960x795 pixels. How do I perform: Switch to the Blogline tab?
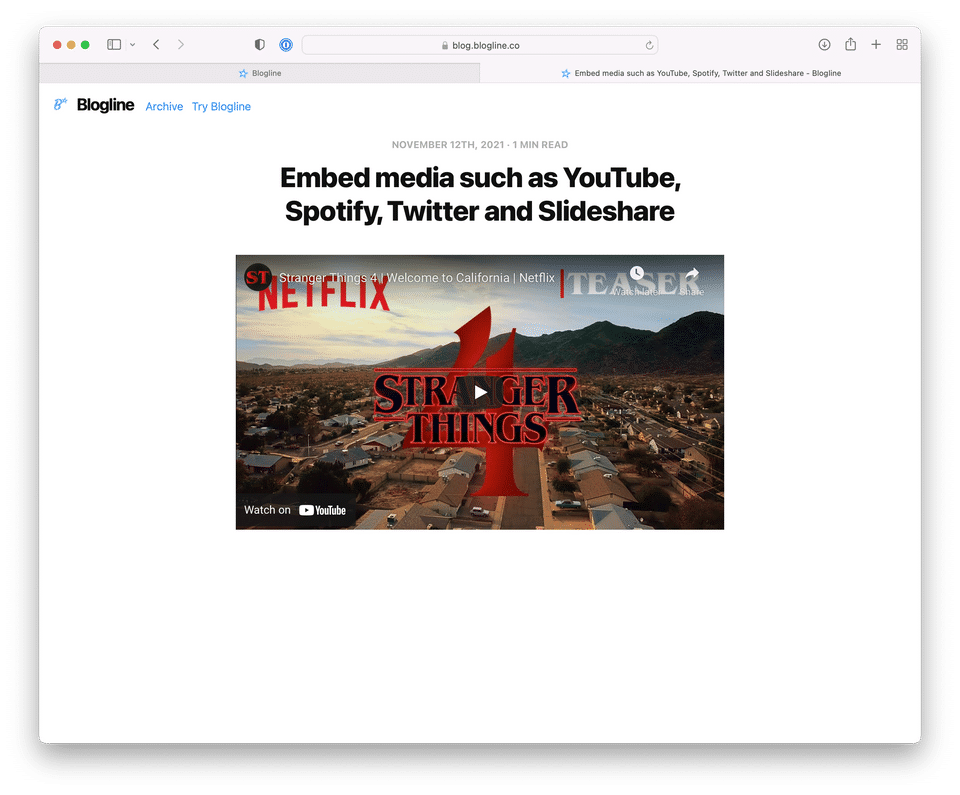(x=260, y=73)
